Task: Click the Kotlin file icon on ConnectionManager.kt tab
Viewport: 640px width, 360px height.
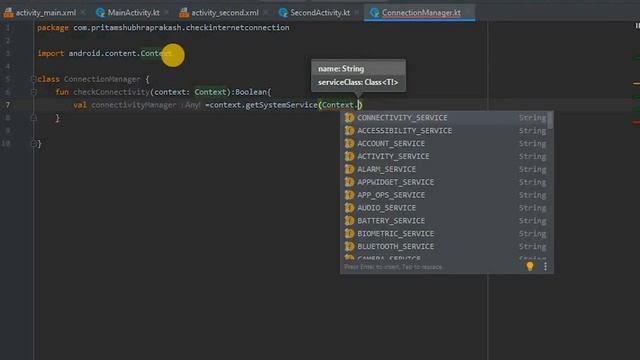Action: 374,13
